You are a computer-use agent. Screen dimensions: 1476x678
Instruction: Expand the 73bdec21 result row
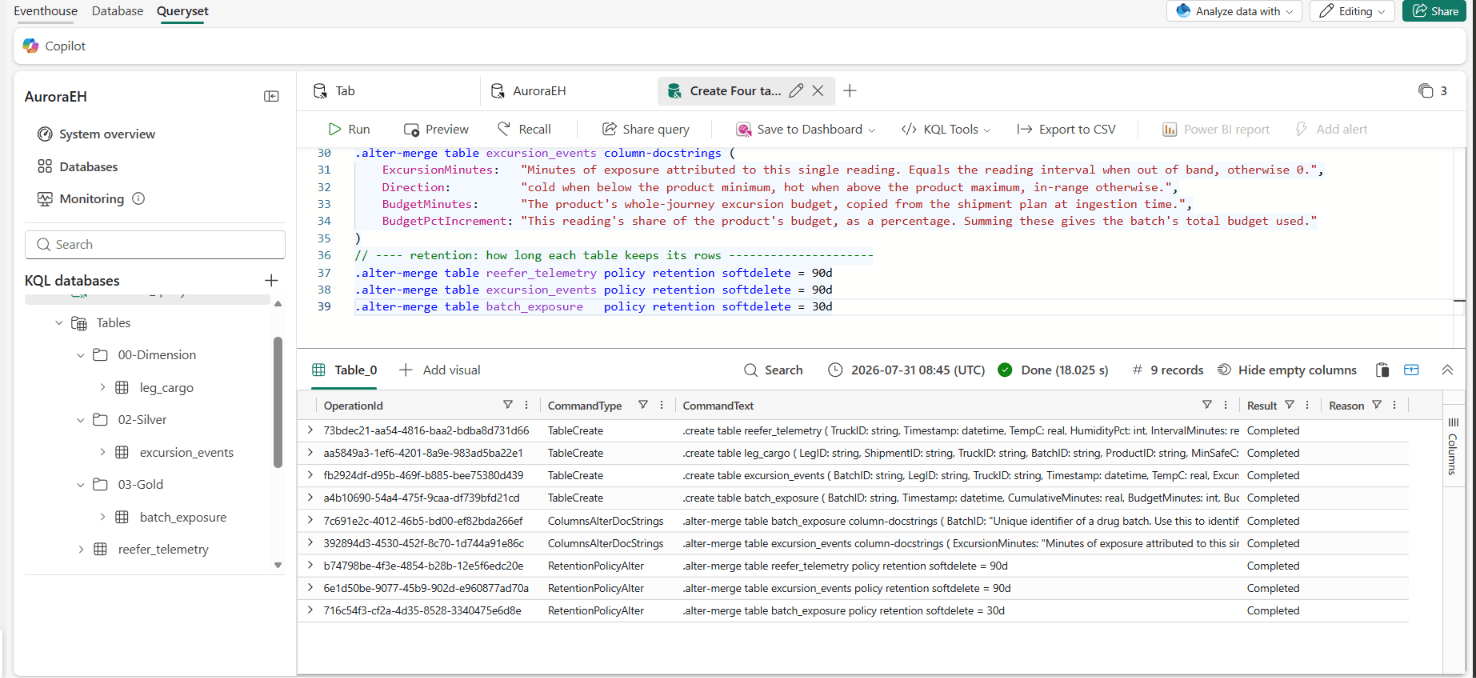pyautogui.click(x=310, y=430)
